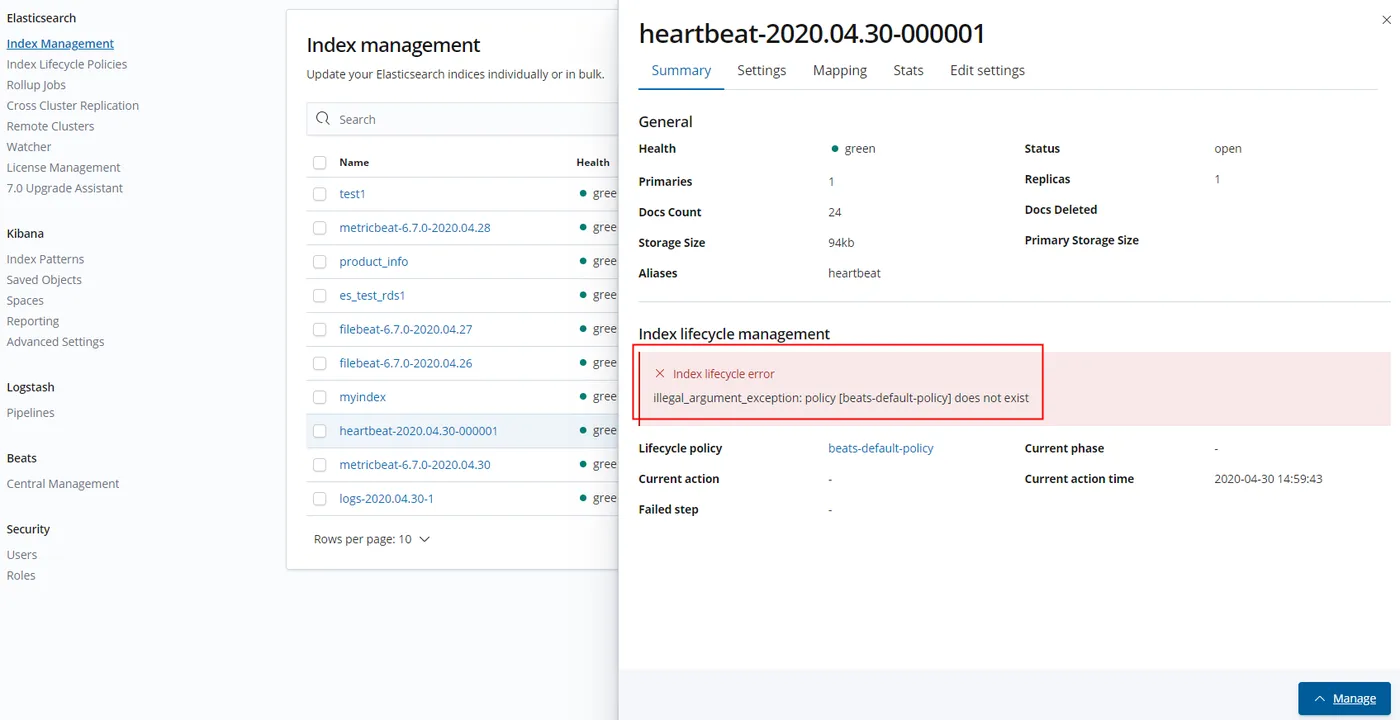1400x720 pixels.
Task: Switch to the Summary tab
Action: [681, 70]
